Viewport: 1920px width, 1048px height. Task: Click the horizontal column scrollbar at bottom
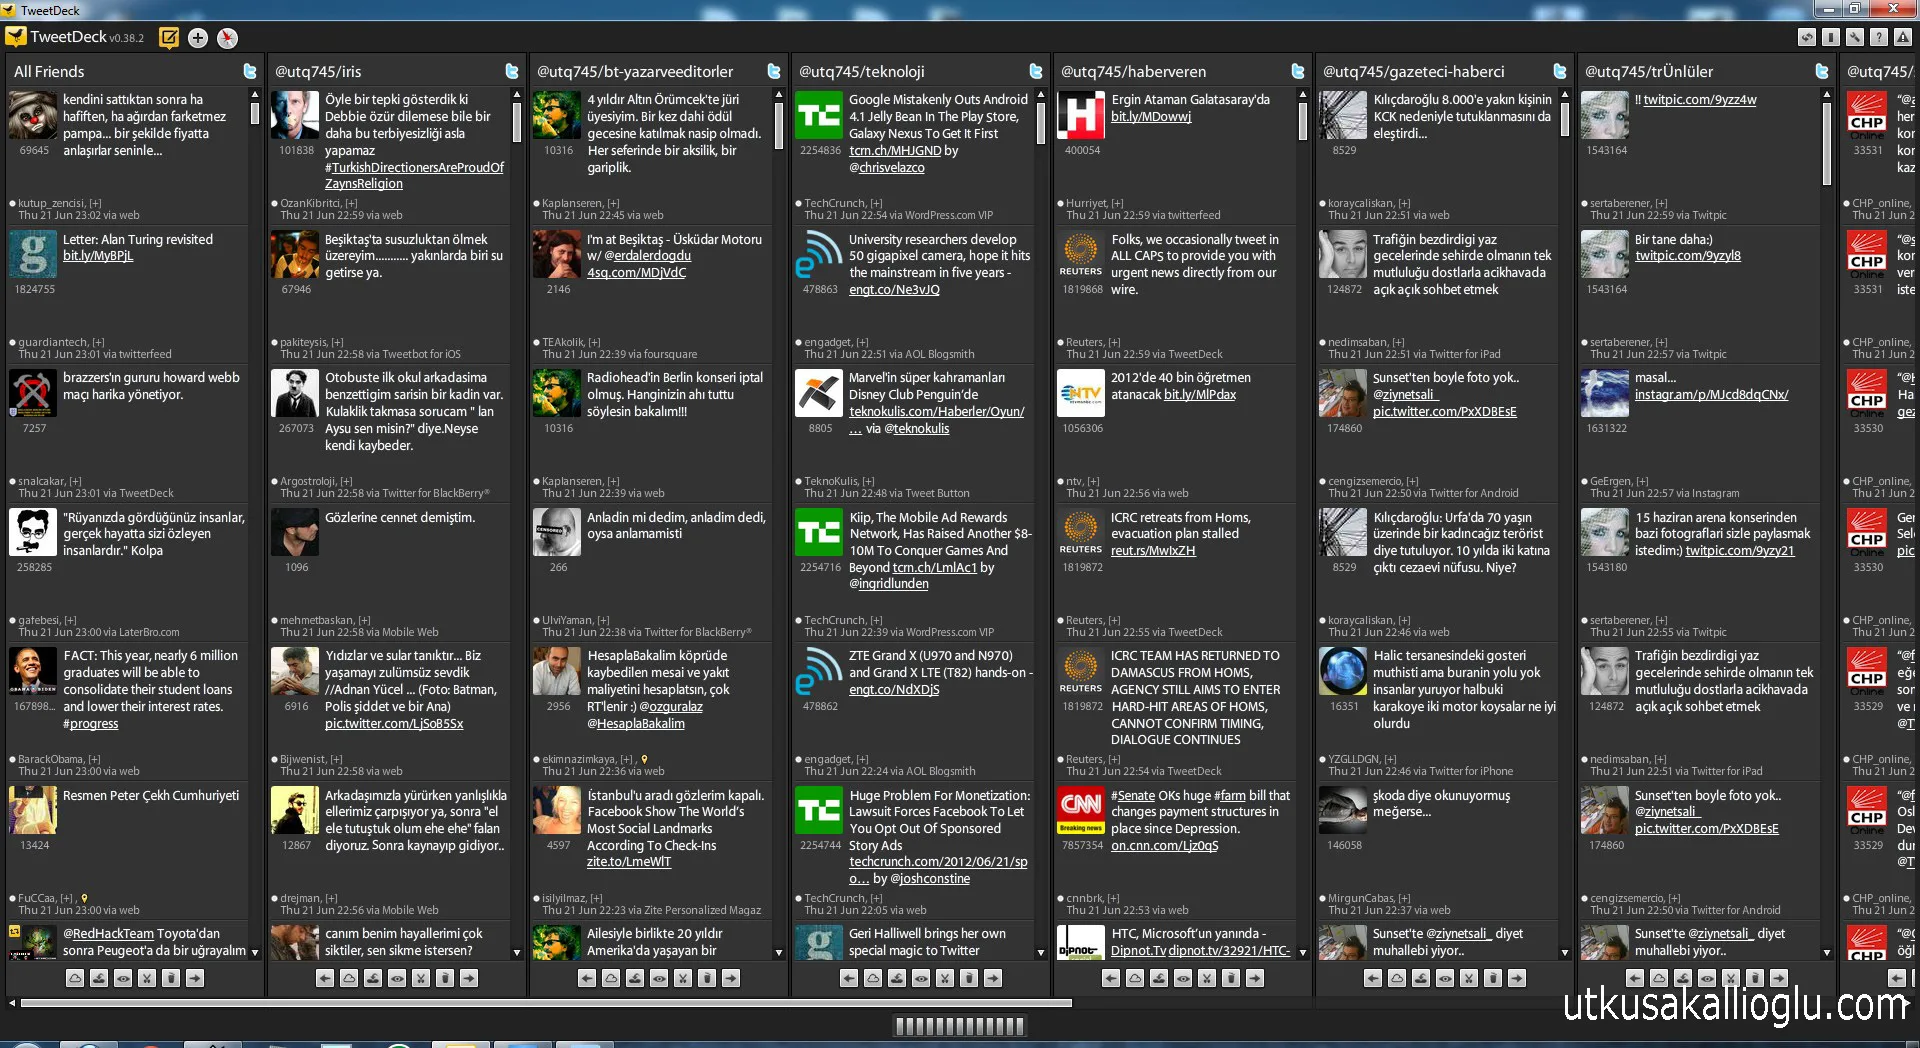[546, 1002]
